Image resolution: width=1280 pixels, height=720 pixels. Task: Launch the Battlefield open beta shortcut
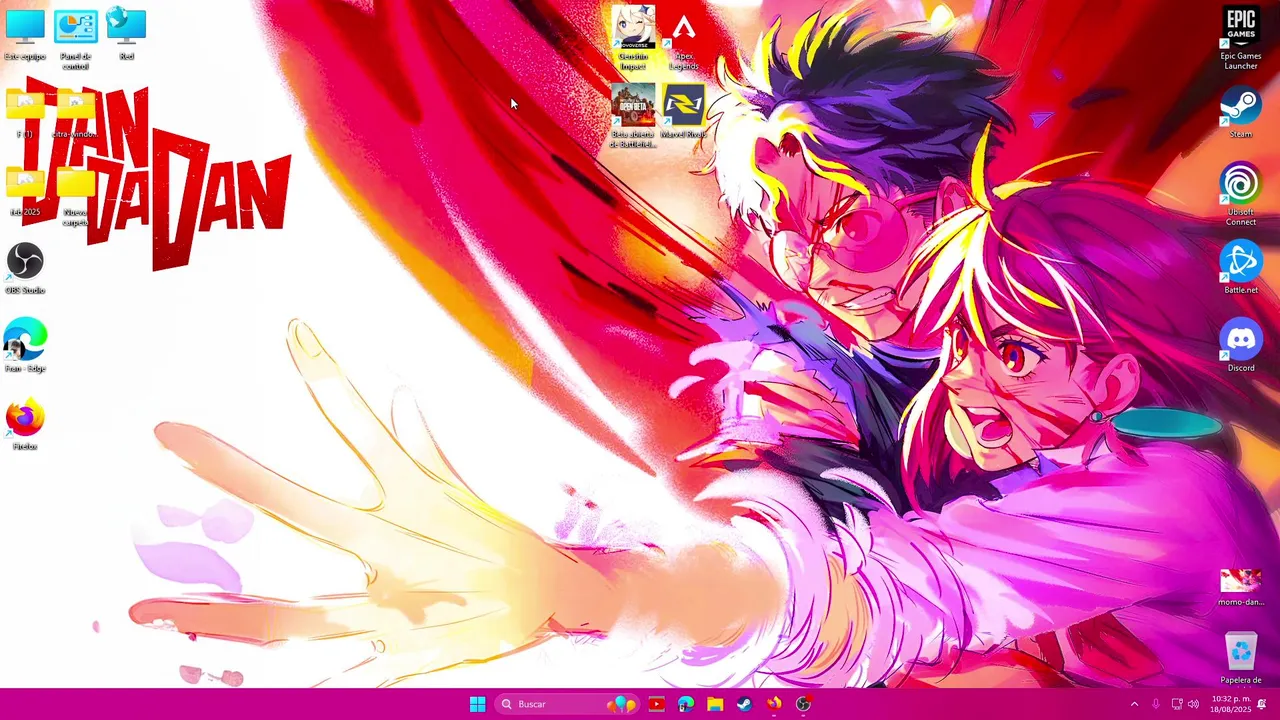[x=633, y=116]
